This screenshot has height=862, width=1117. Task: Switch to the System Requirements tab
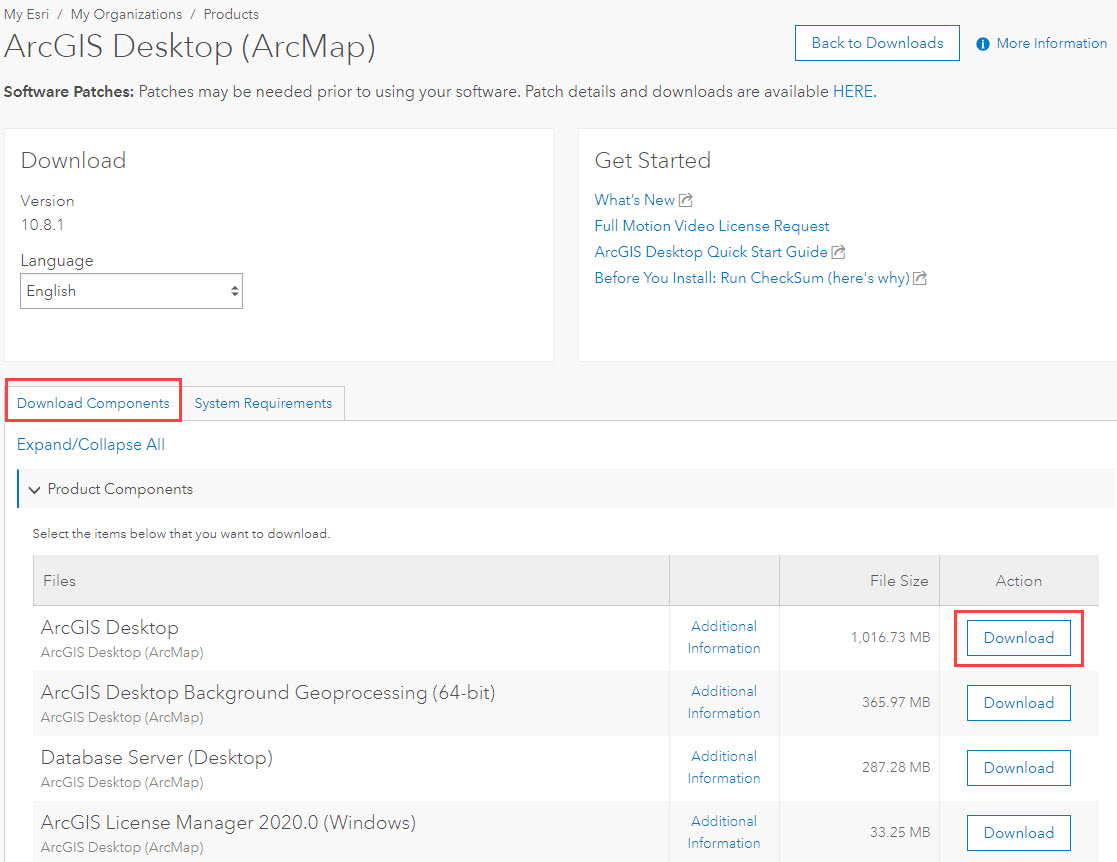tap(263, 403)
